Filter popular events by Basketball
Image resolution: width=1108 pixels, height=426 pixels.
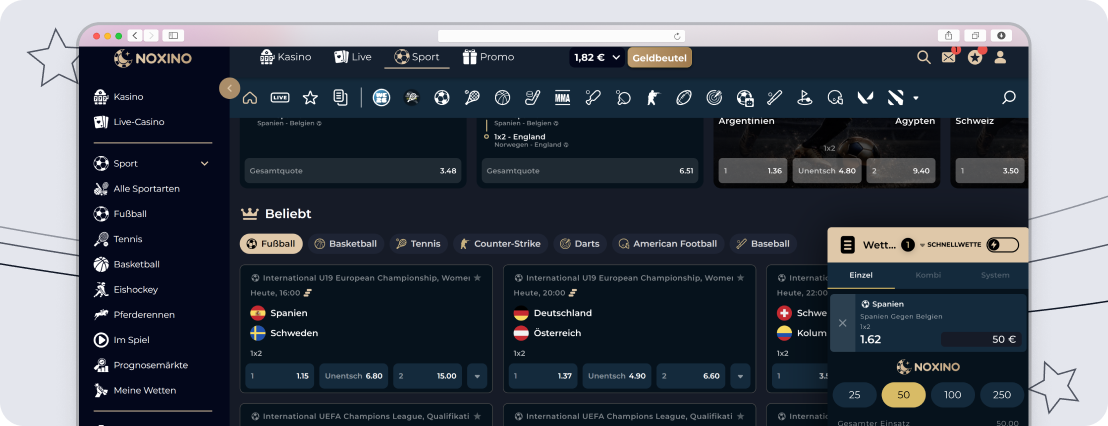[346, 244]
